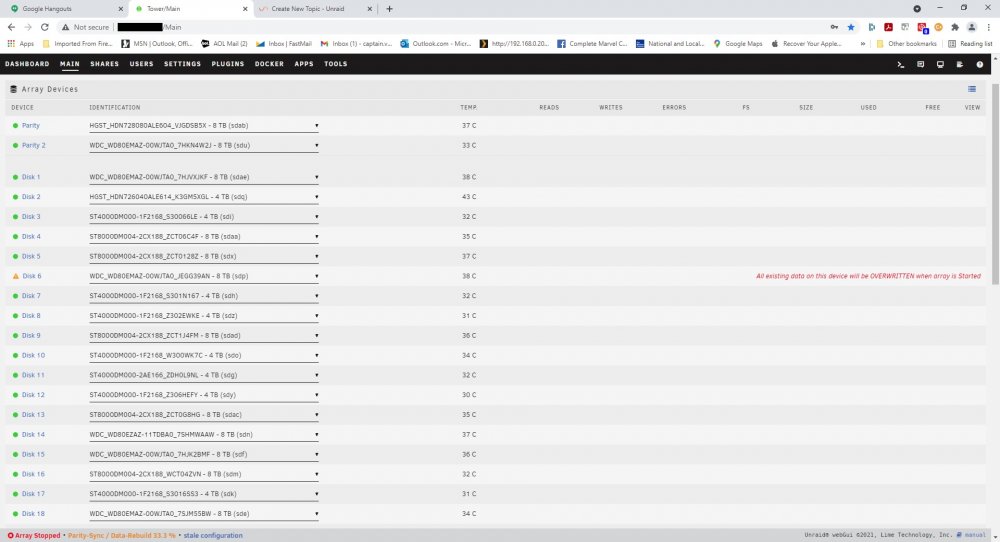Click the Parity-Sync / Data-Rebuild 33.3 % text
1000x542 pixels.
(x=121, y=536)
